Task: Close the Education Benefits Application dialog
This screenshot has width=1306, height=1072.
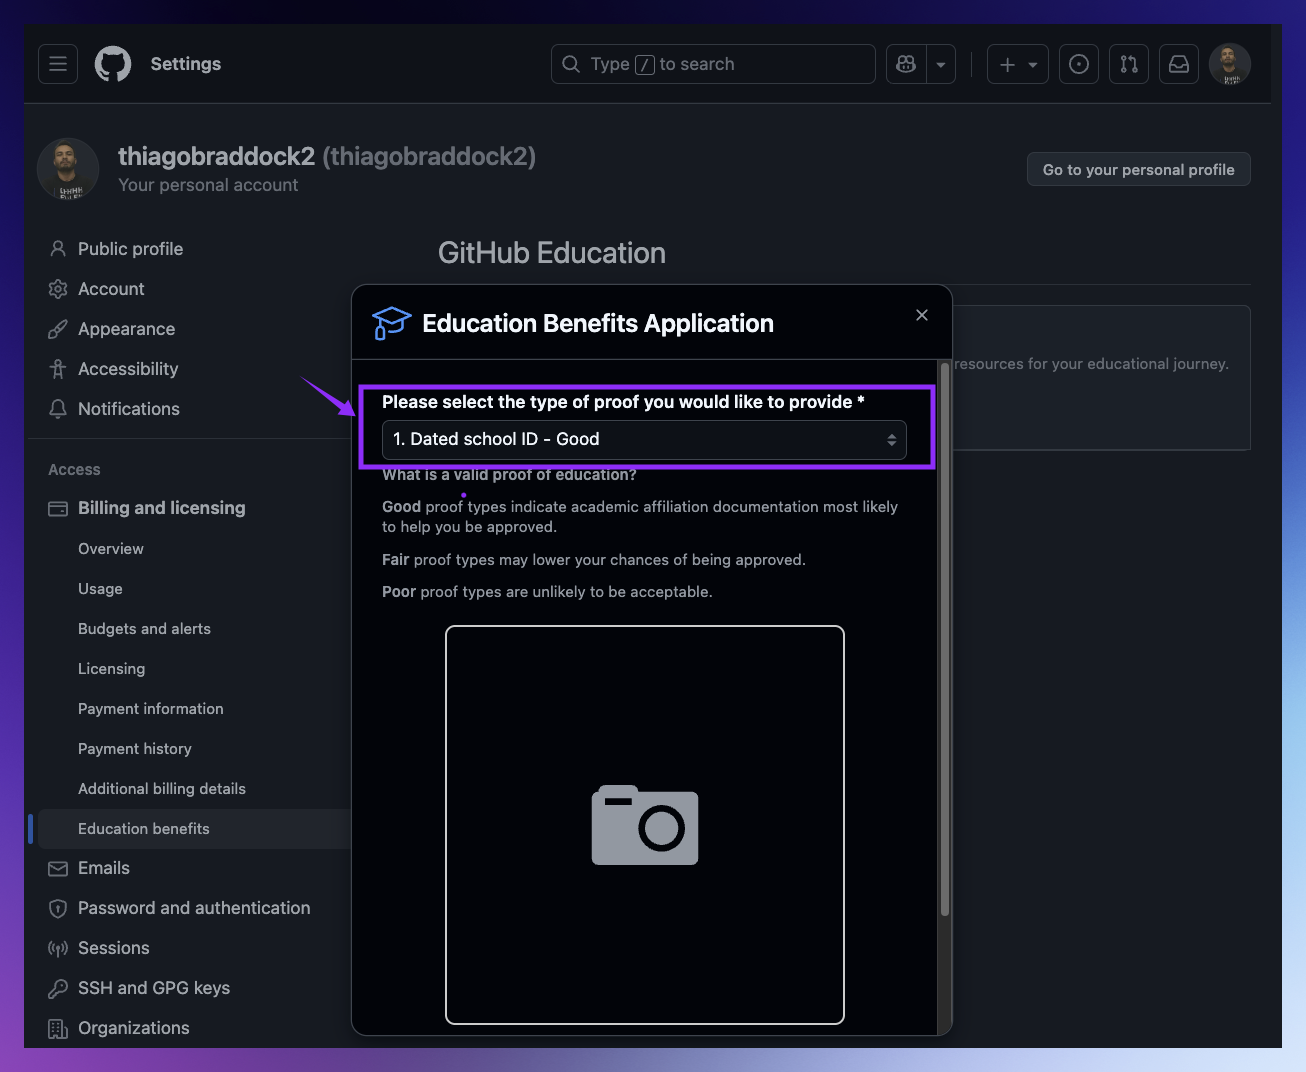Action: 922,315
